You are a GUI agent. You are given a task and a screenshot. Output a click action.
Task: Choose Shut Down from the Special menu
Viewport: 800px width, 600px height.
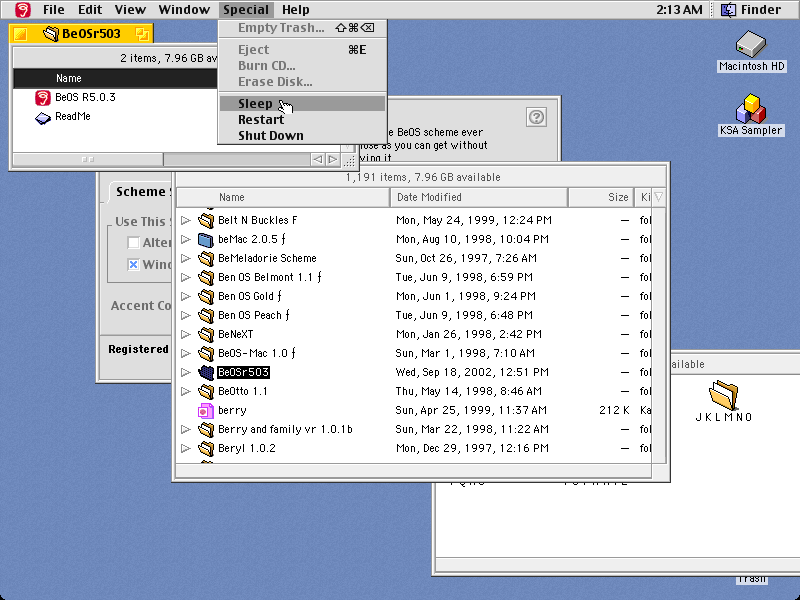click(x=302, y=136)
